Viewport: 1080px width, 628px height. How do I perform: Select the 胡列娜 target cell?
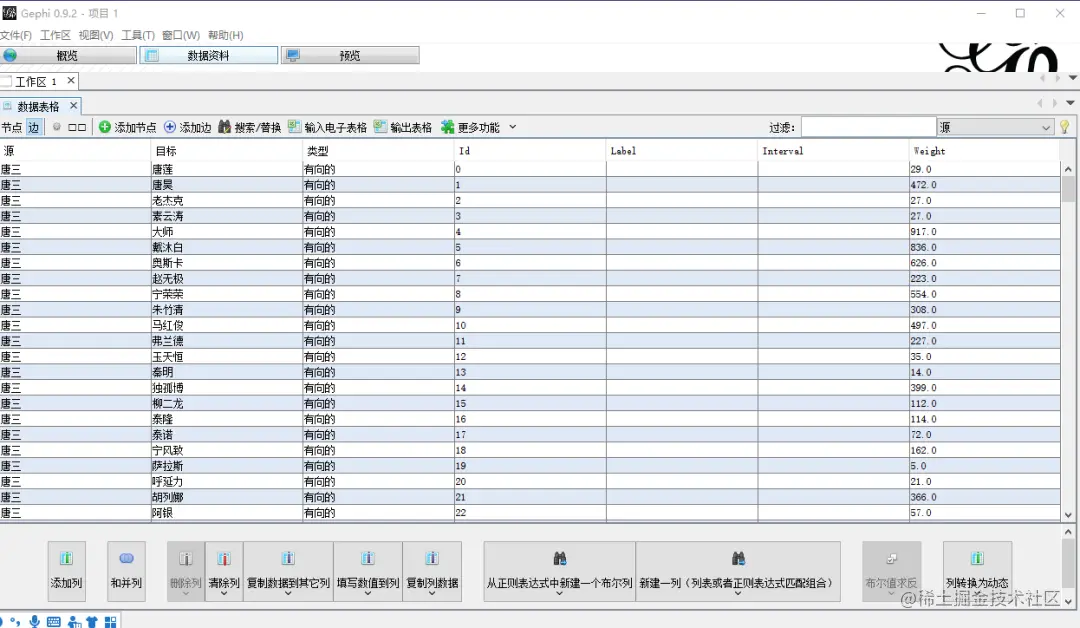pyautogui.click(x=227, y=497)
